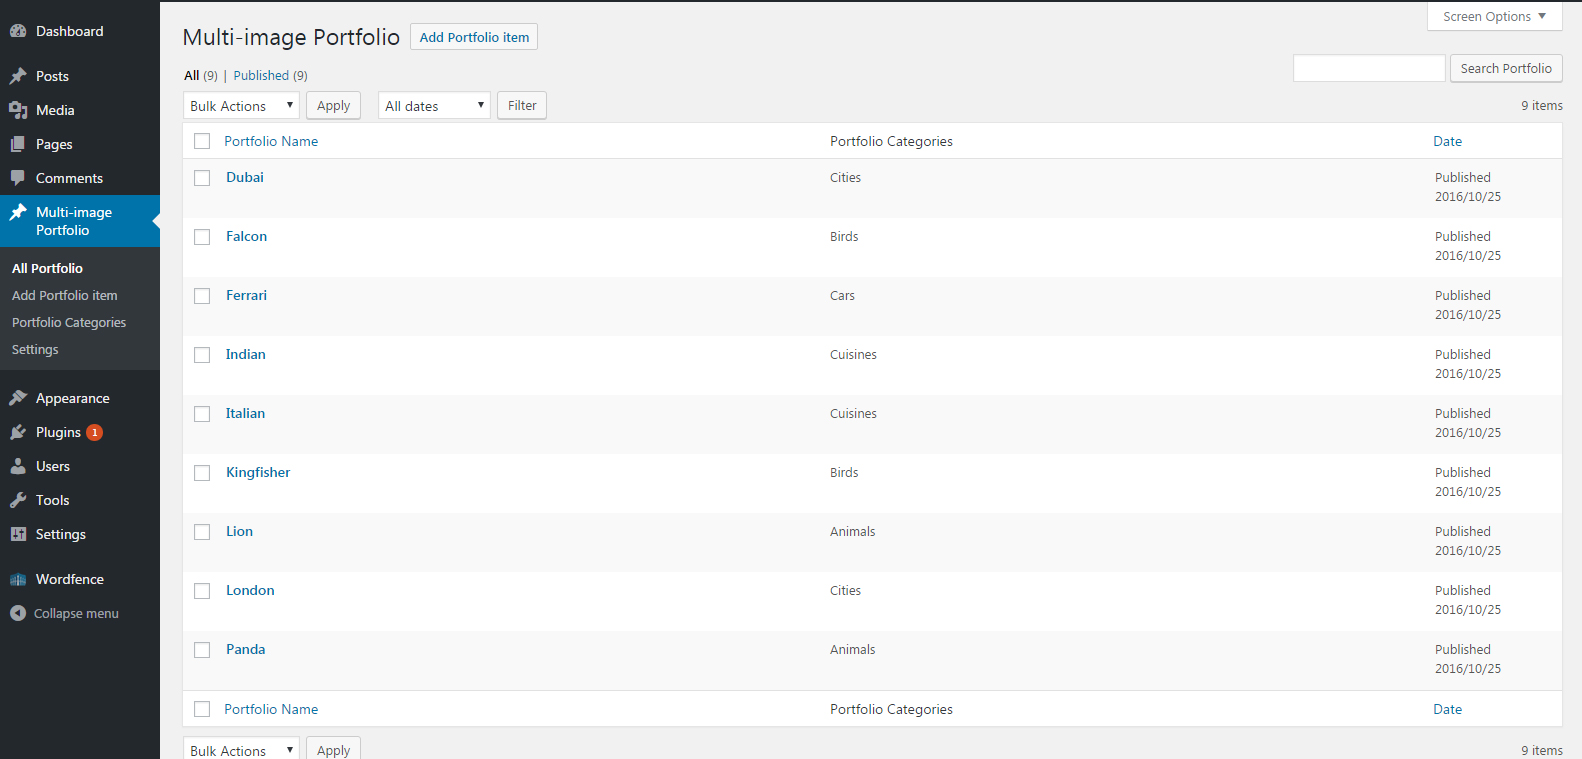
Task: Click the Tools wrench icon
Action: tap(18, 500)
